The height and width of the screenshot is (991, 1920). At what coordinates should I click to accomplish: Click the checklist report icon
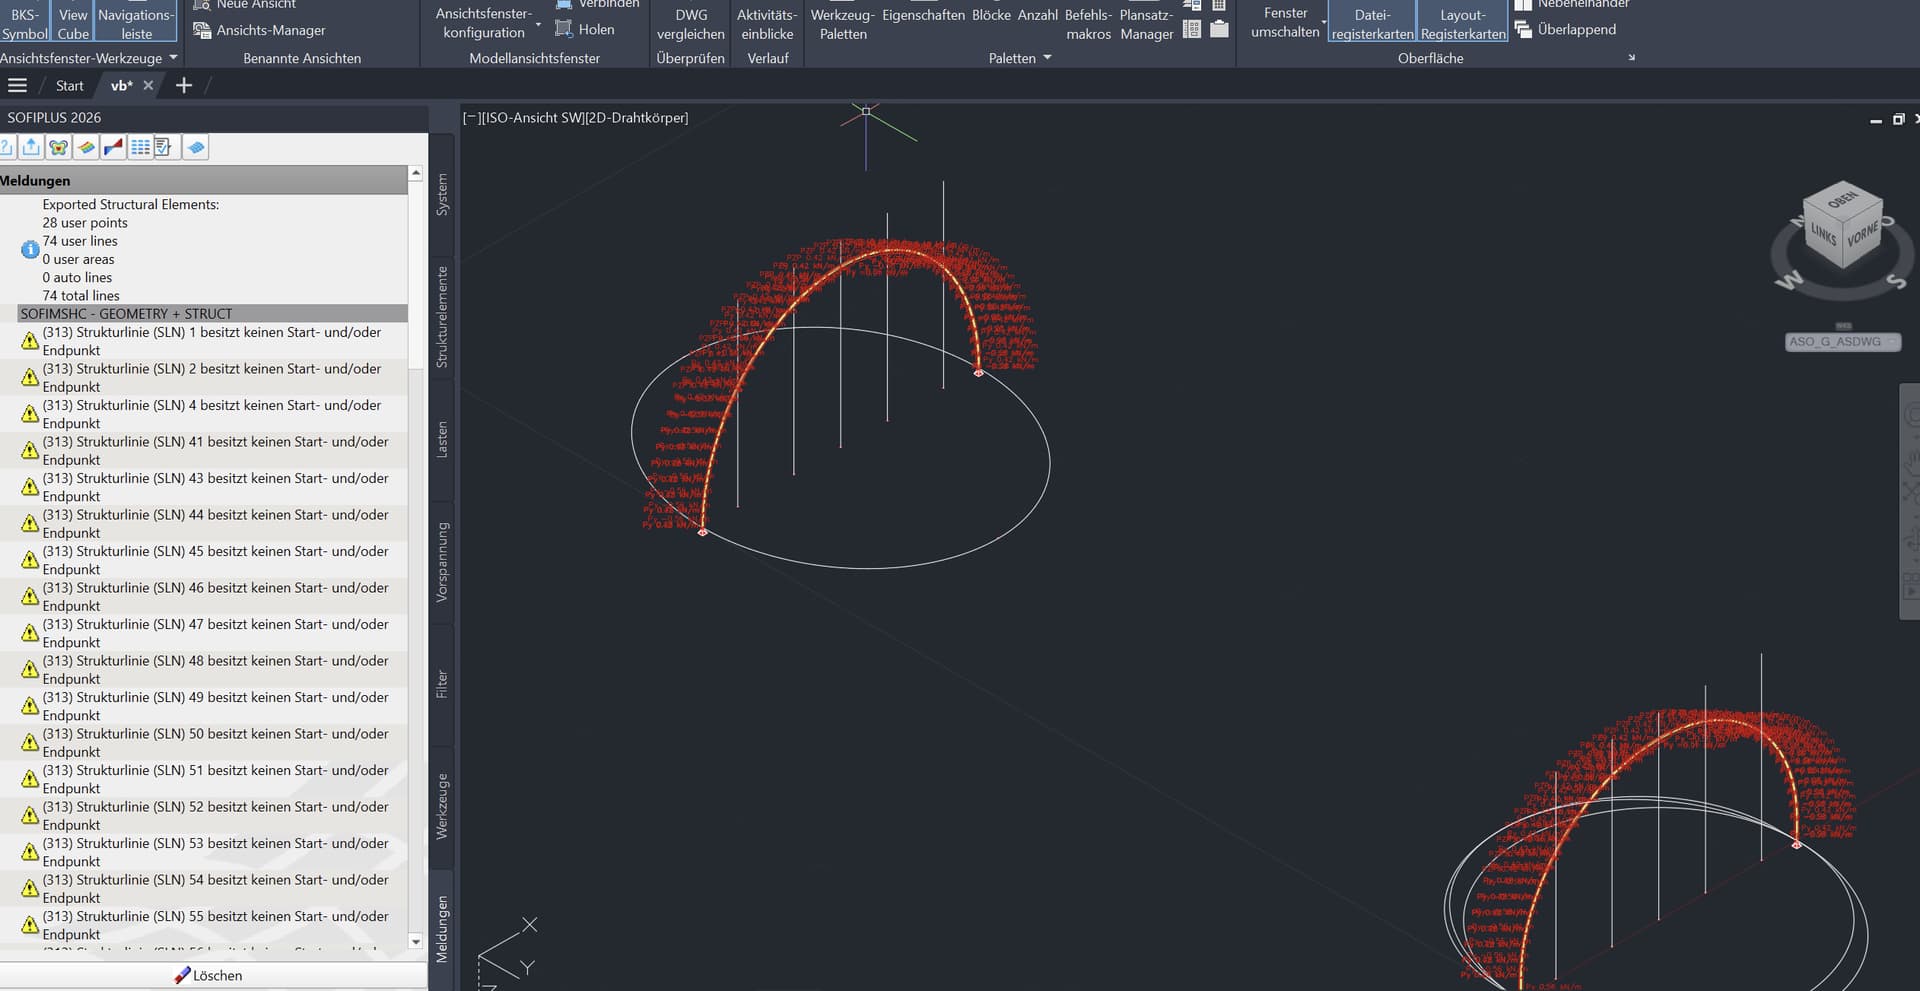point(163,148)
